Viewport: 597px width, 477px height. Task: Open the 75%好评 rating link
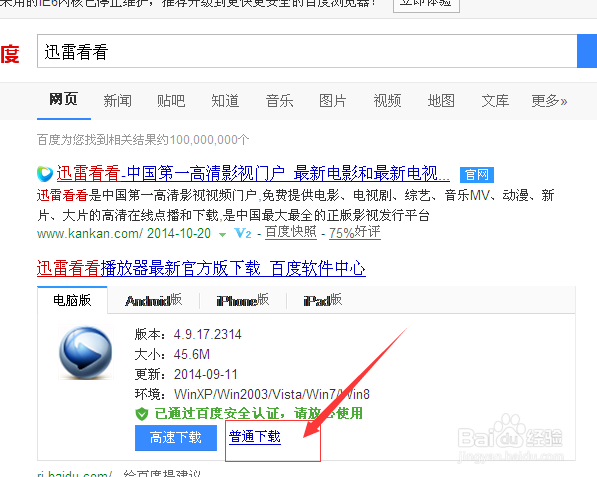(355, 232)
